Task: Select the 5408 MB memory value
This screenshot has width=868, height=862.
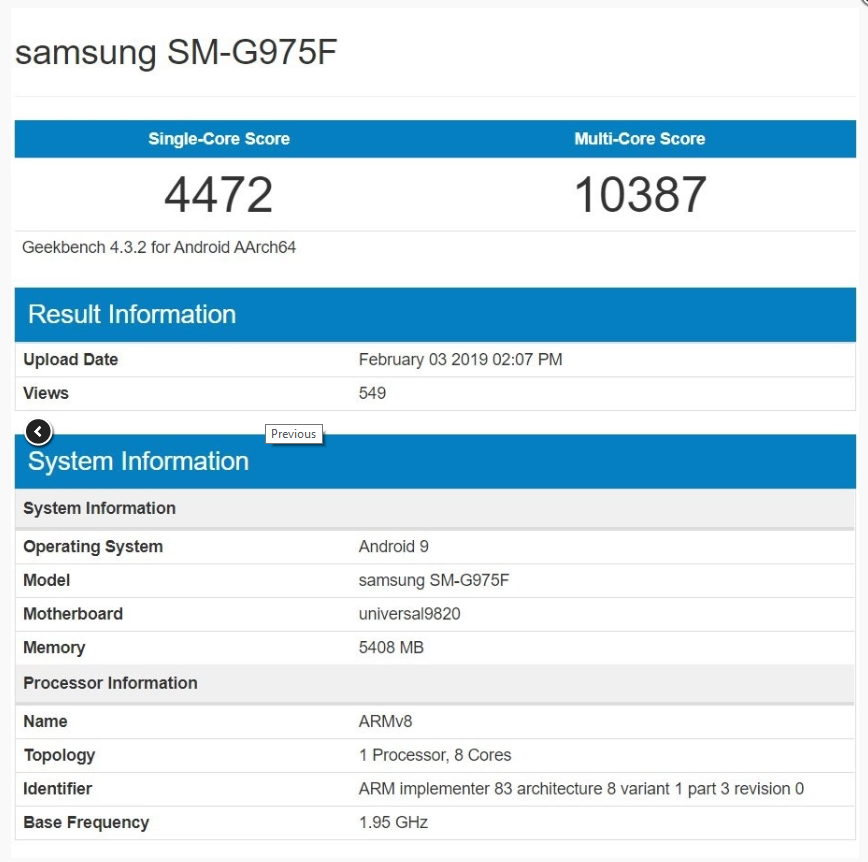Action: (x=391, y=648)
